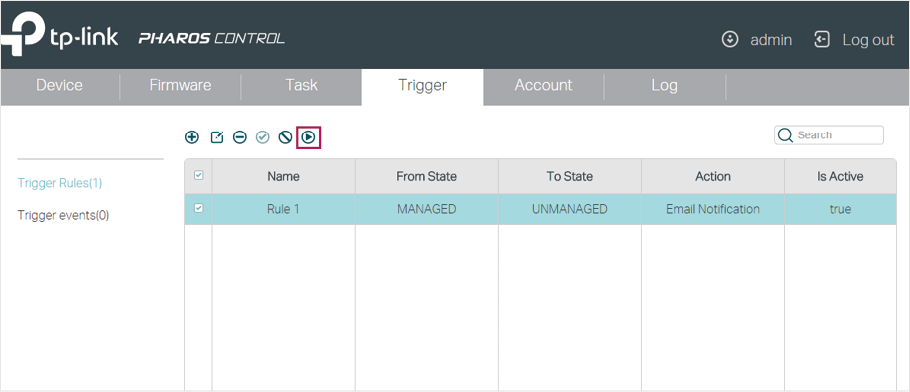Disable the rule with the slashed circle icon

(285, 138)
